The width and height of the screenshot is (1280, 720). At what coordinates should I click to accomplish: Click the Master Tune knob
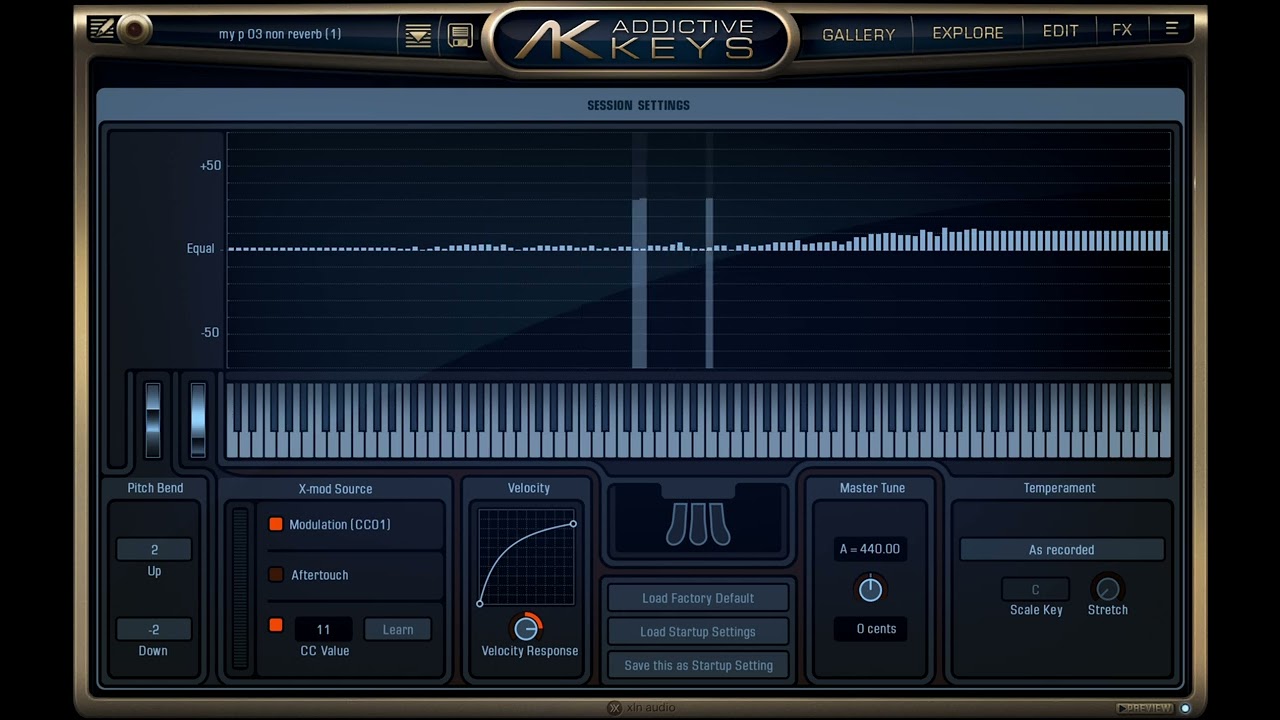(x=870, y=589)
